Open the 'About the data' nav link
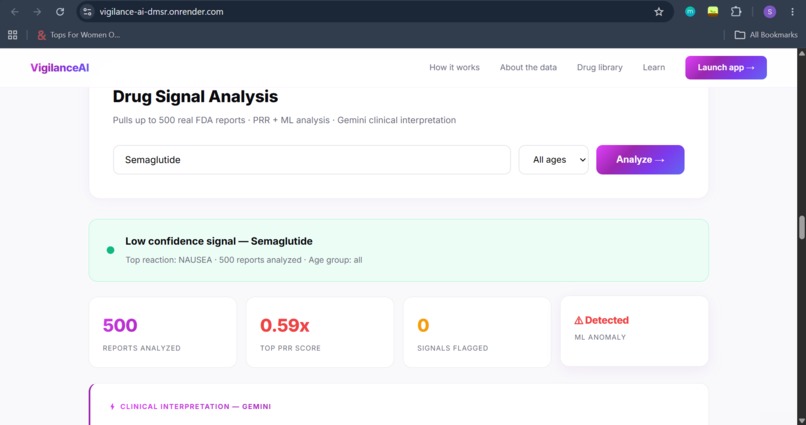The image size is (806, 425). coord(528,67)
